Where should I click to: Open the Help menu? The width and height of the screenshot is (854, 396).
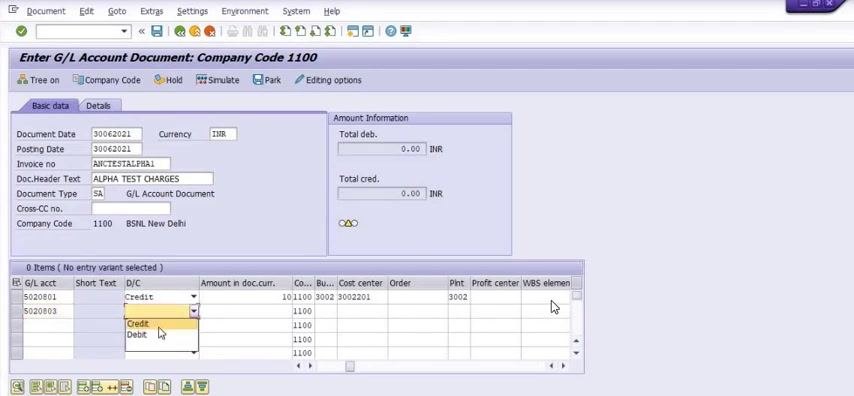(x=332, y=11)
